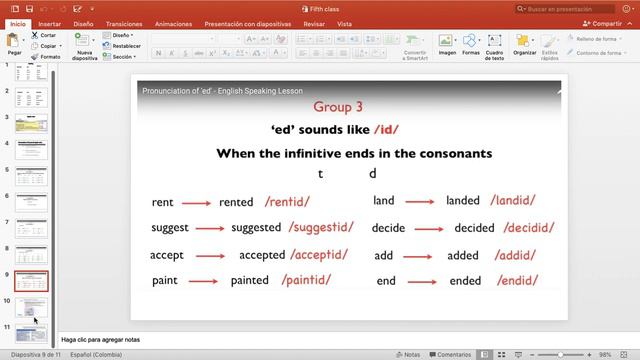Select slide 3 thumbnail

click(31, 123)
